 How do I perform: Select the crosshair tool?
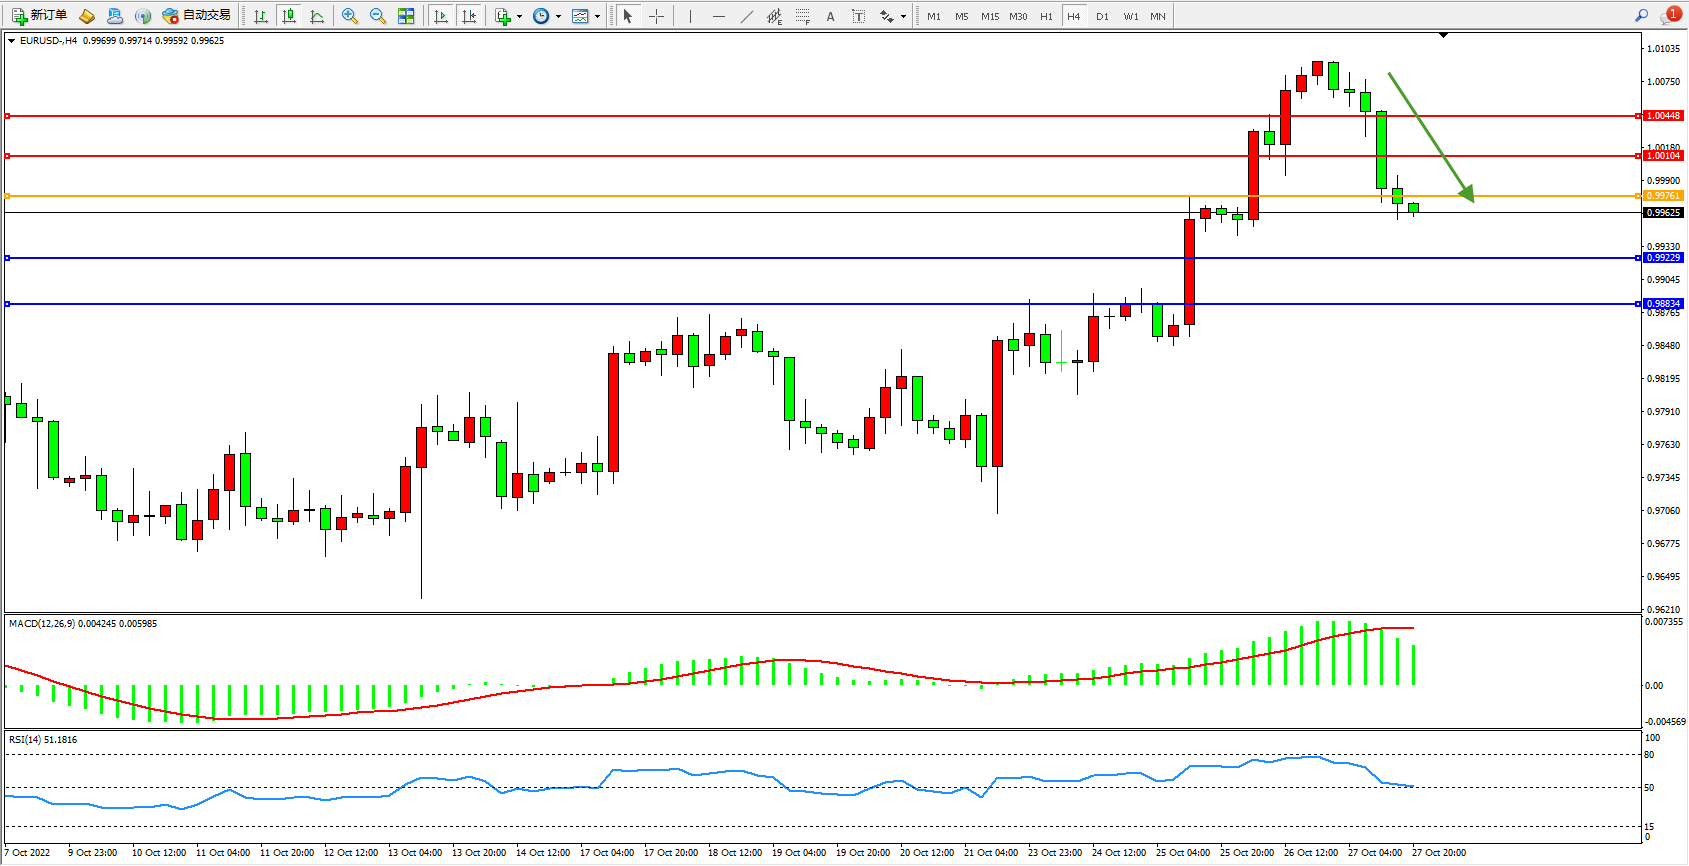click(x=656, y=16)
